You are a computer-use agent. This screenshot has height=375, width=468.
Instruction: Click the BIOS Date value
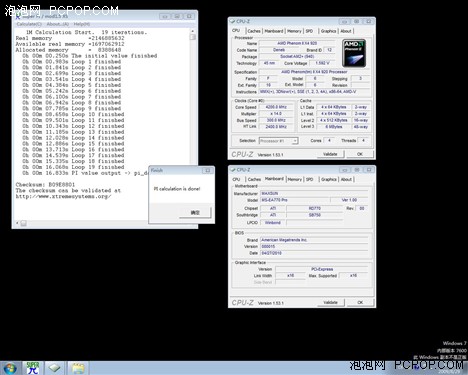(x=314, y=253)
